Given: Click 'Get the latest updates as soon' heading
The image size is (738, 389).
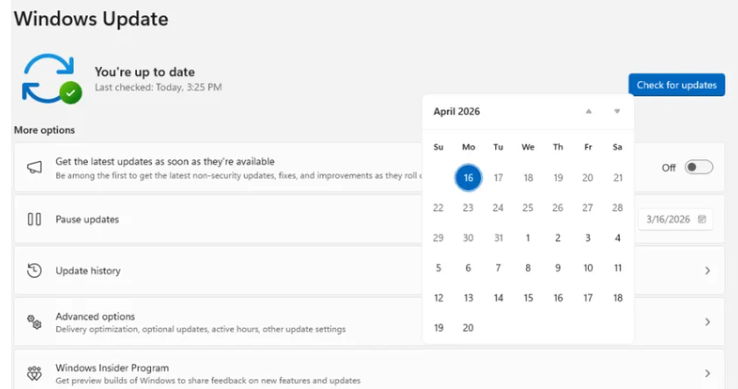Looking at the screenshot, I should click(165, 162).
